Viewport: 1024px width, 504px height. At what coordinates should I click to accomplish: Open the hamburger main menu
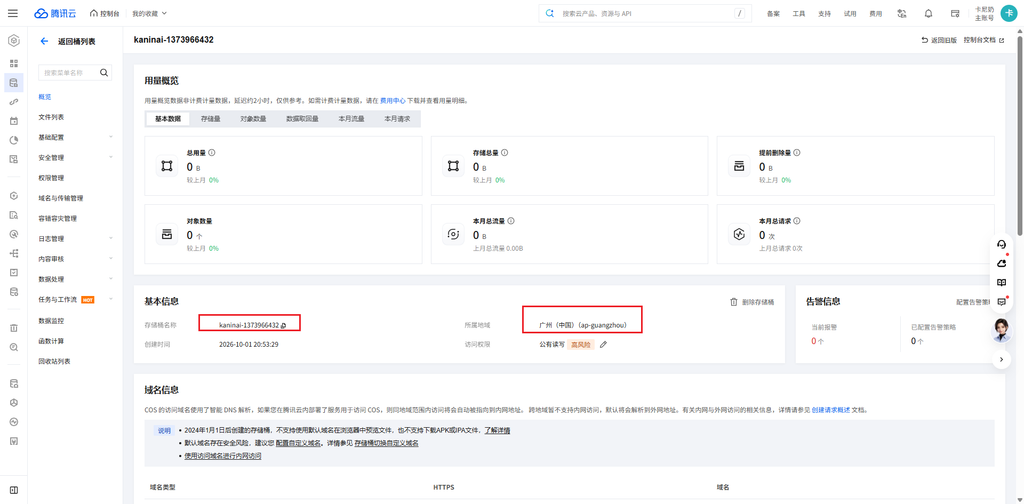(13, 13)
